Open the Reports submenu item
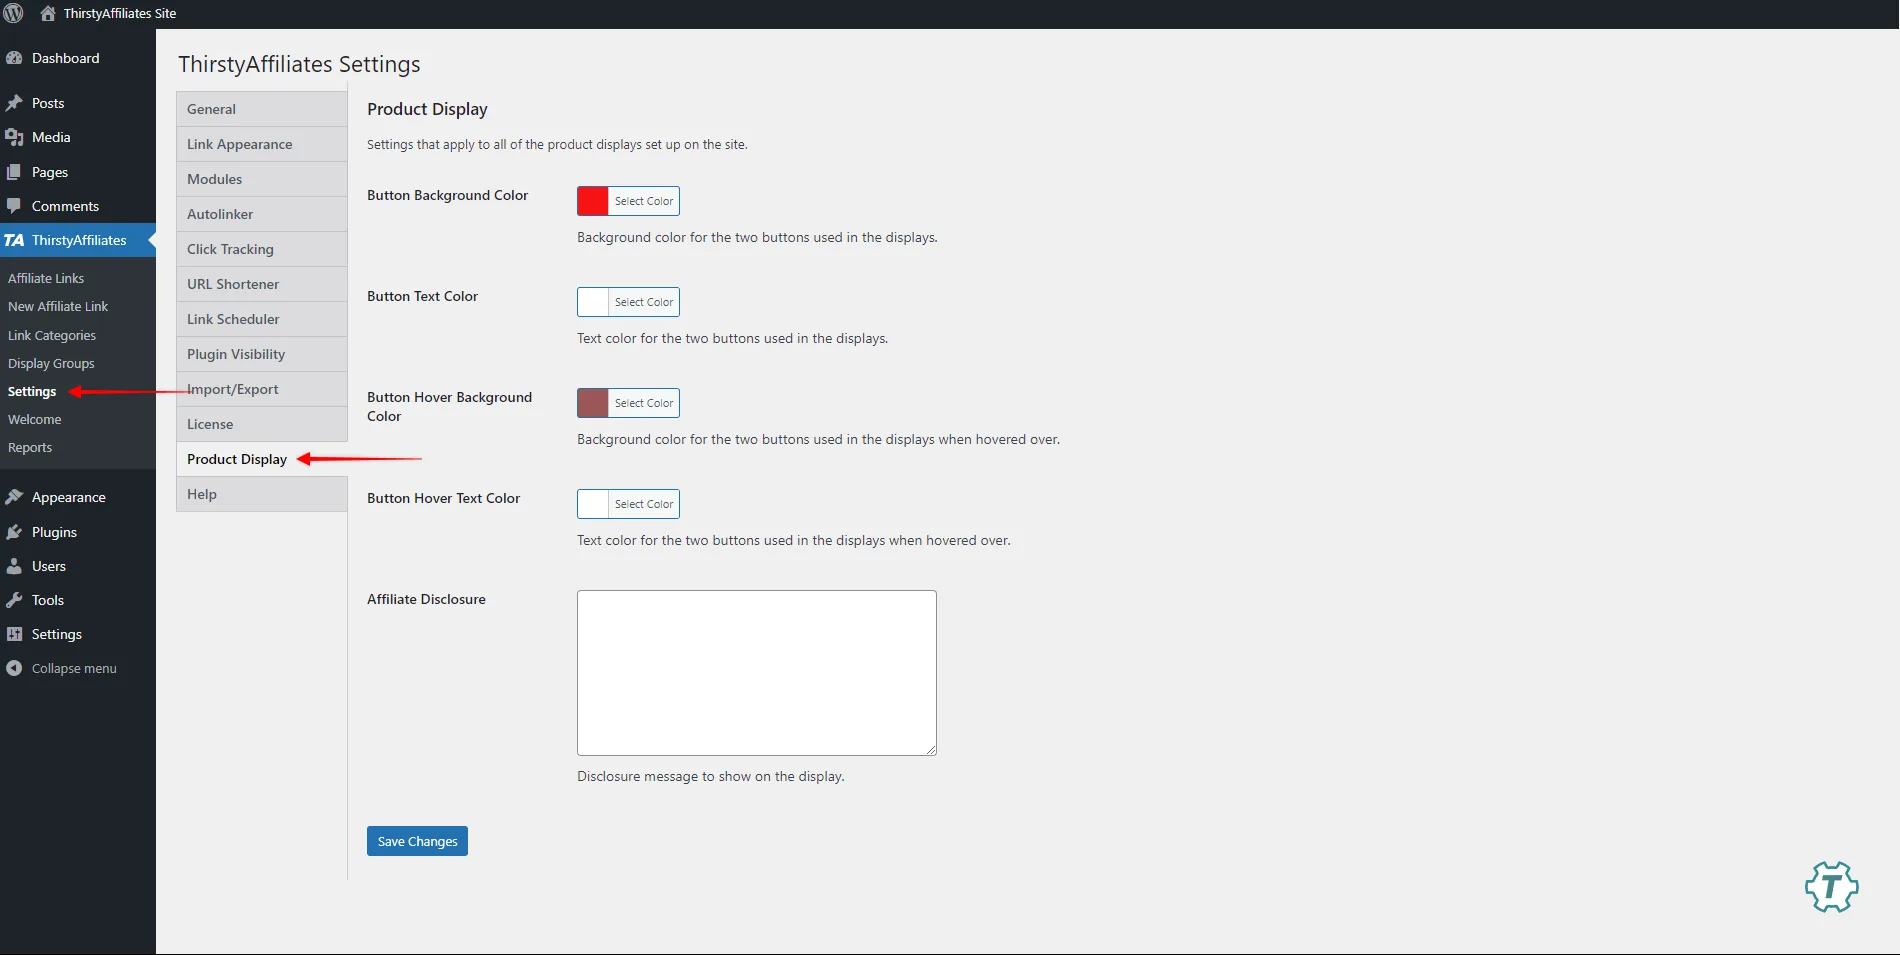 [30, 447]
